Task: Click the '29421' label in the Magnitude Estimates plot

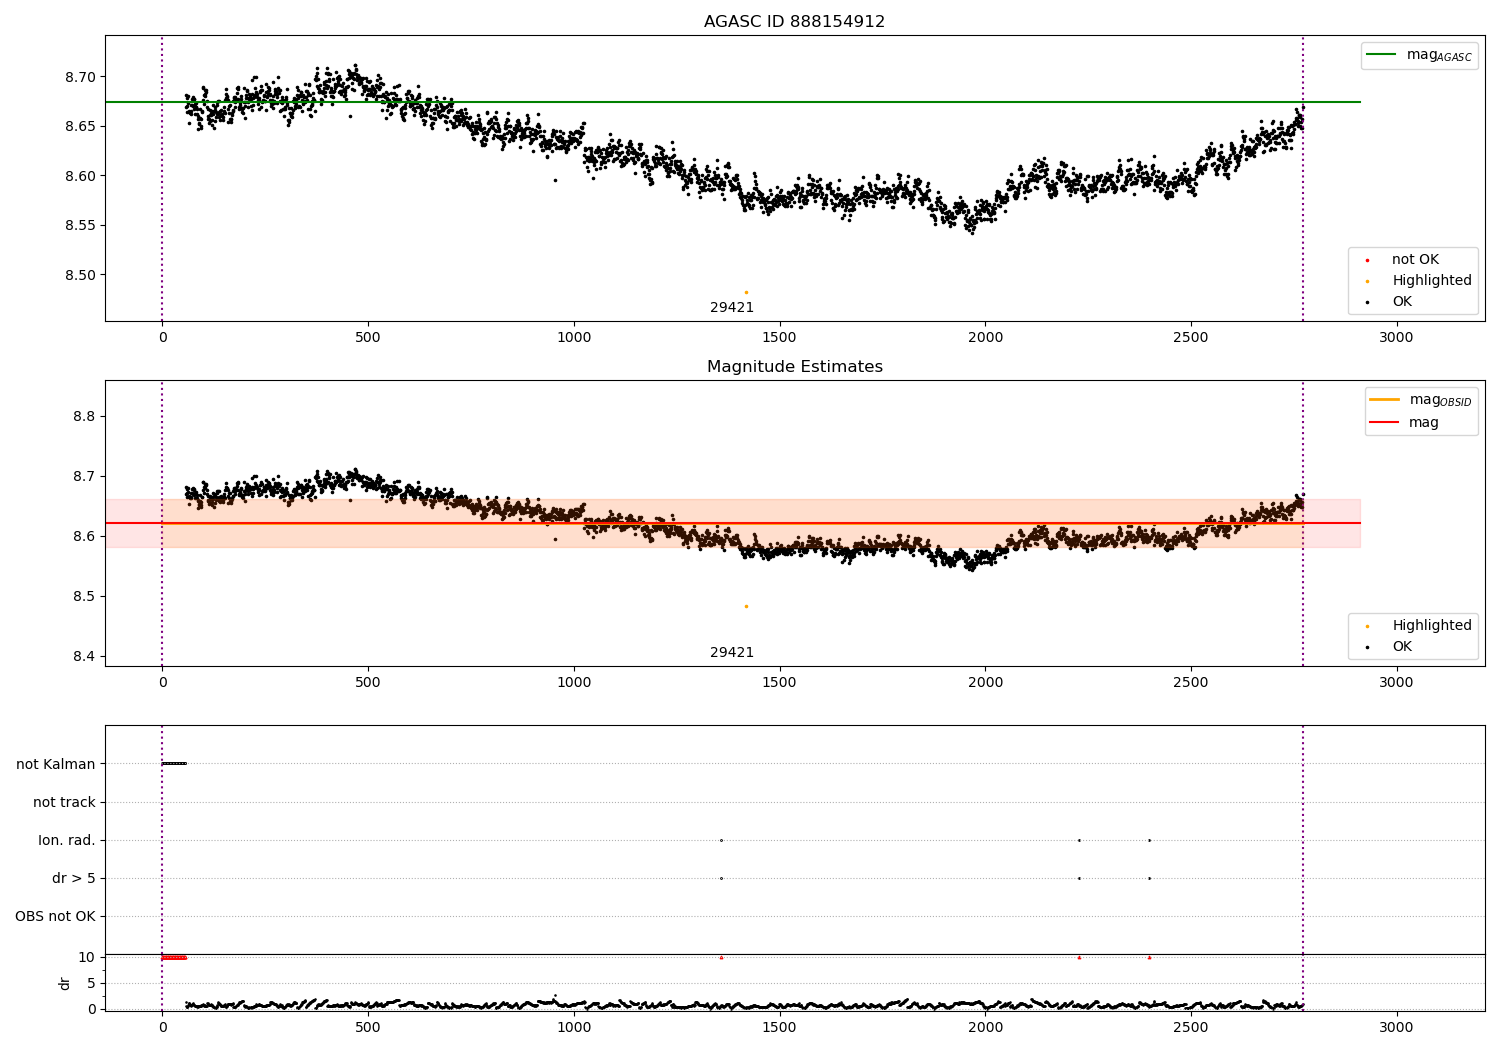Action: pyautogui.click(x=732, y=653)
